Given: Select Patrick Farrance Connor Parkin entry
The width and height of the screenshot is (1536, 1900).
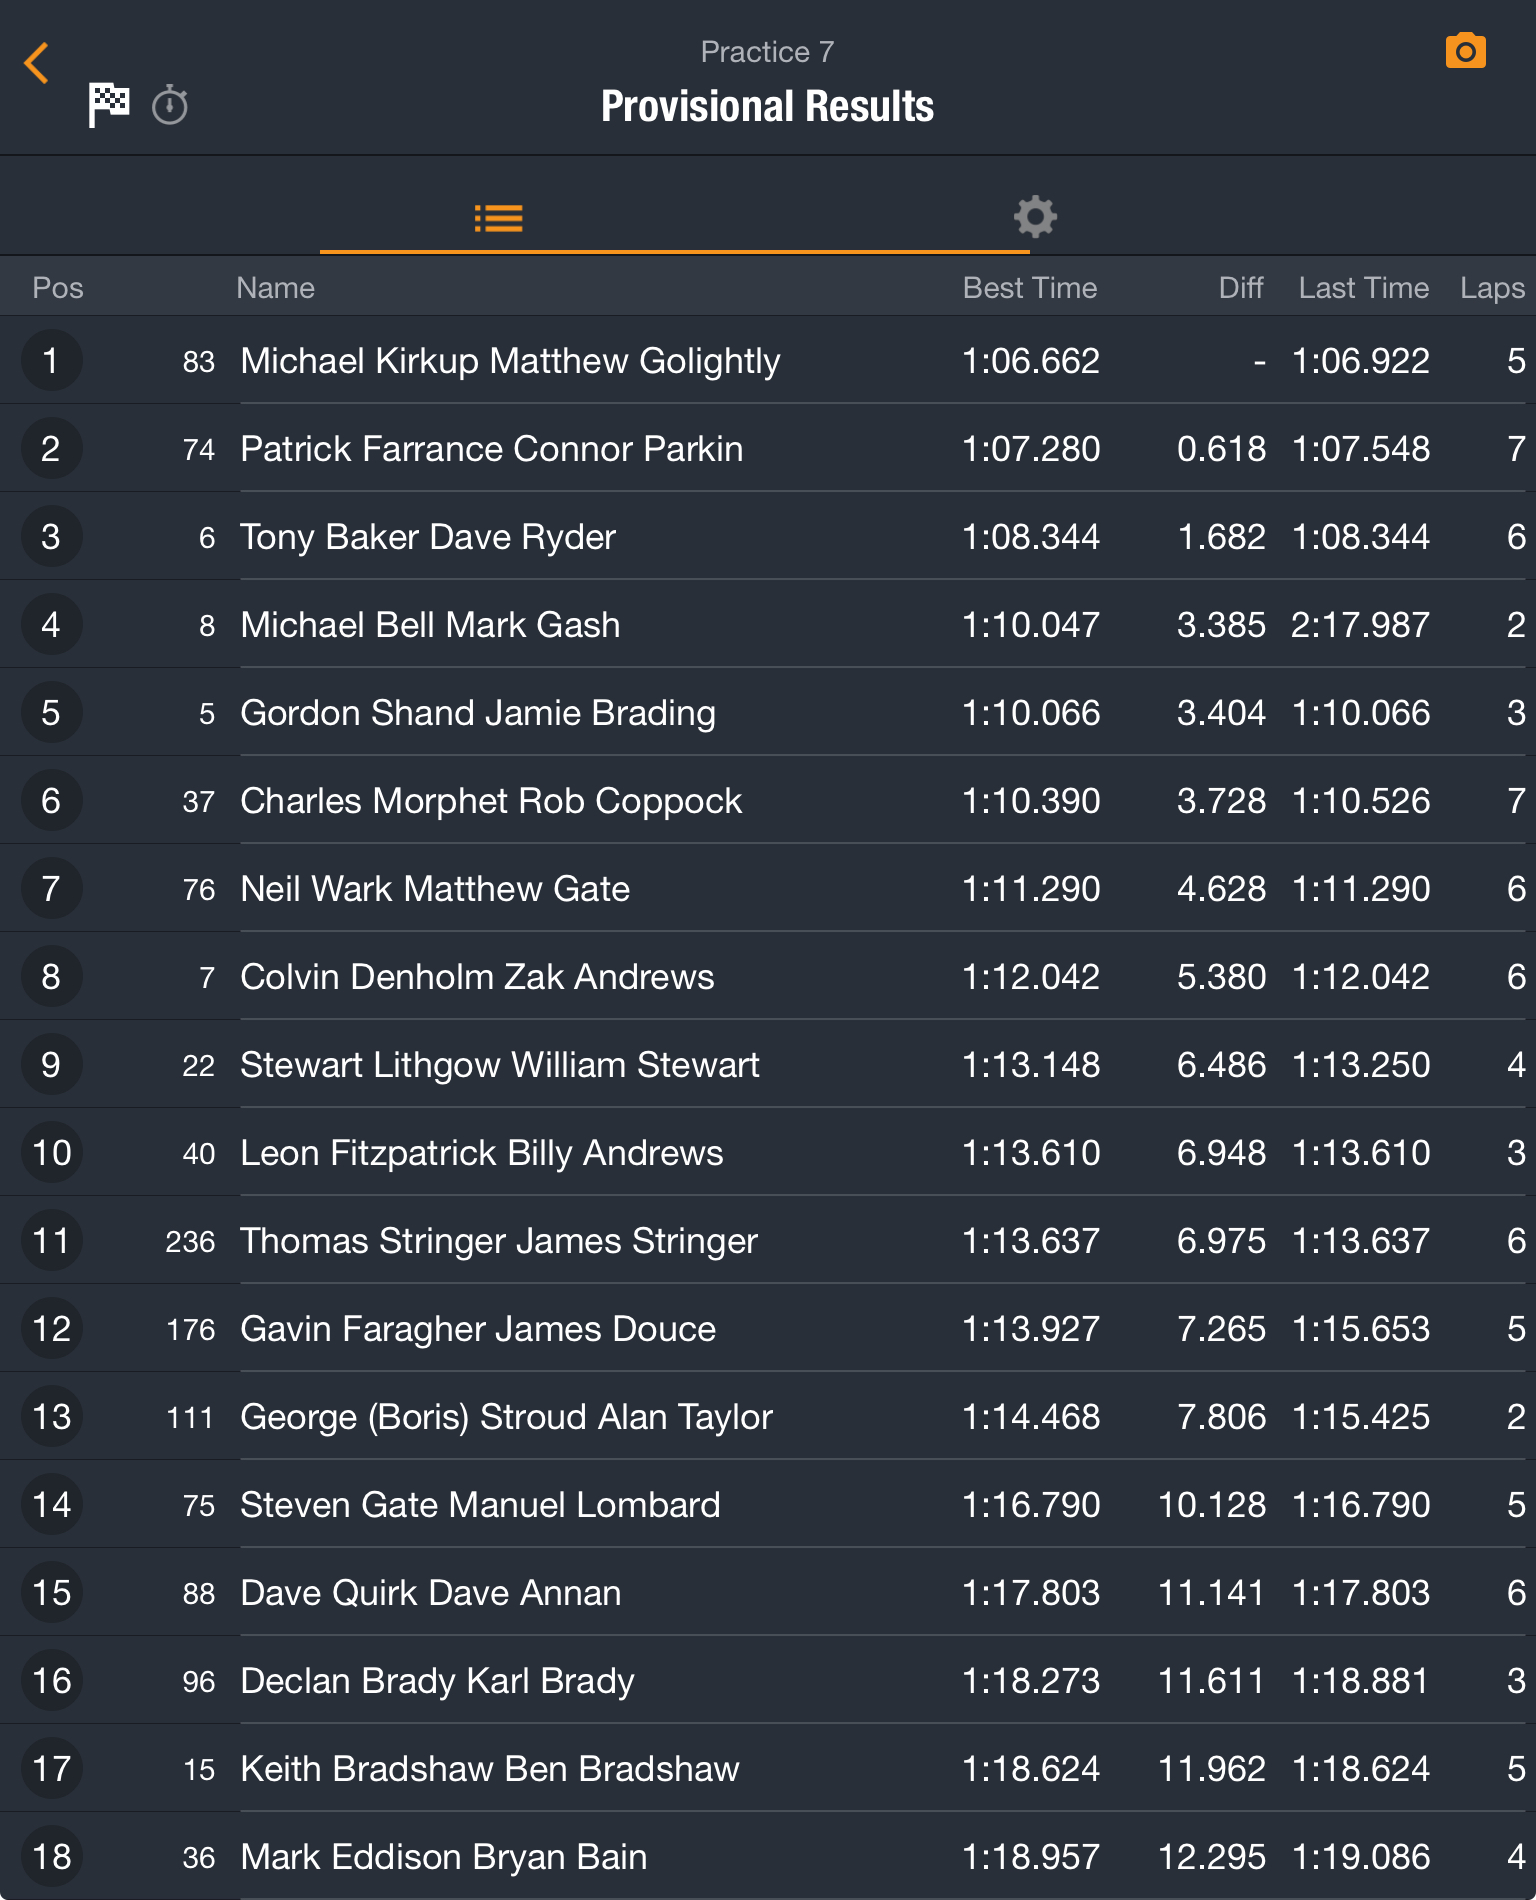Looking at the screenshot, I should [x=768, y=449].
